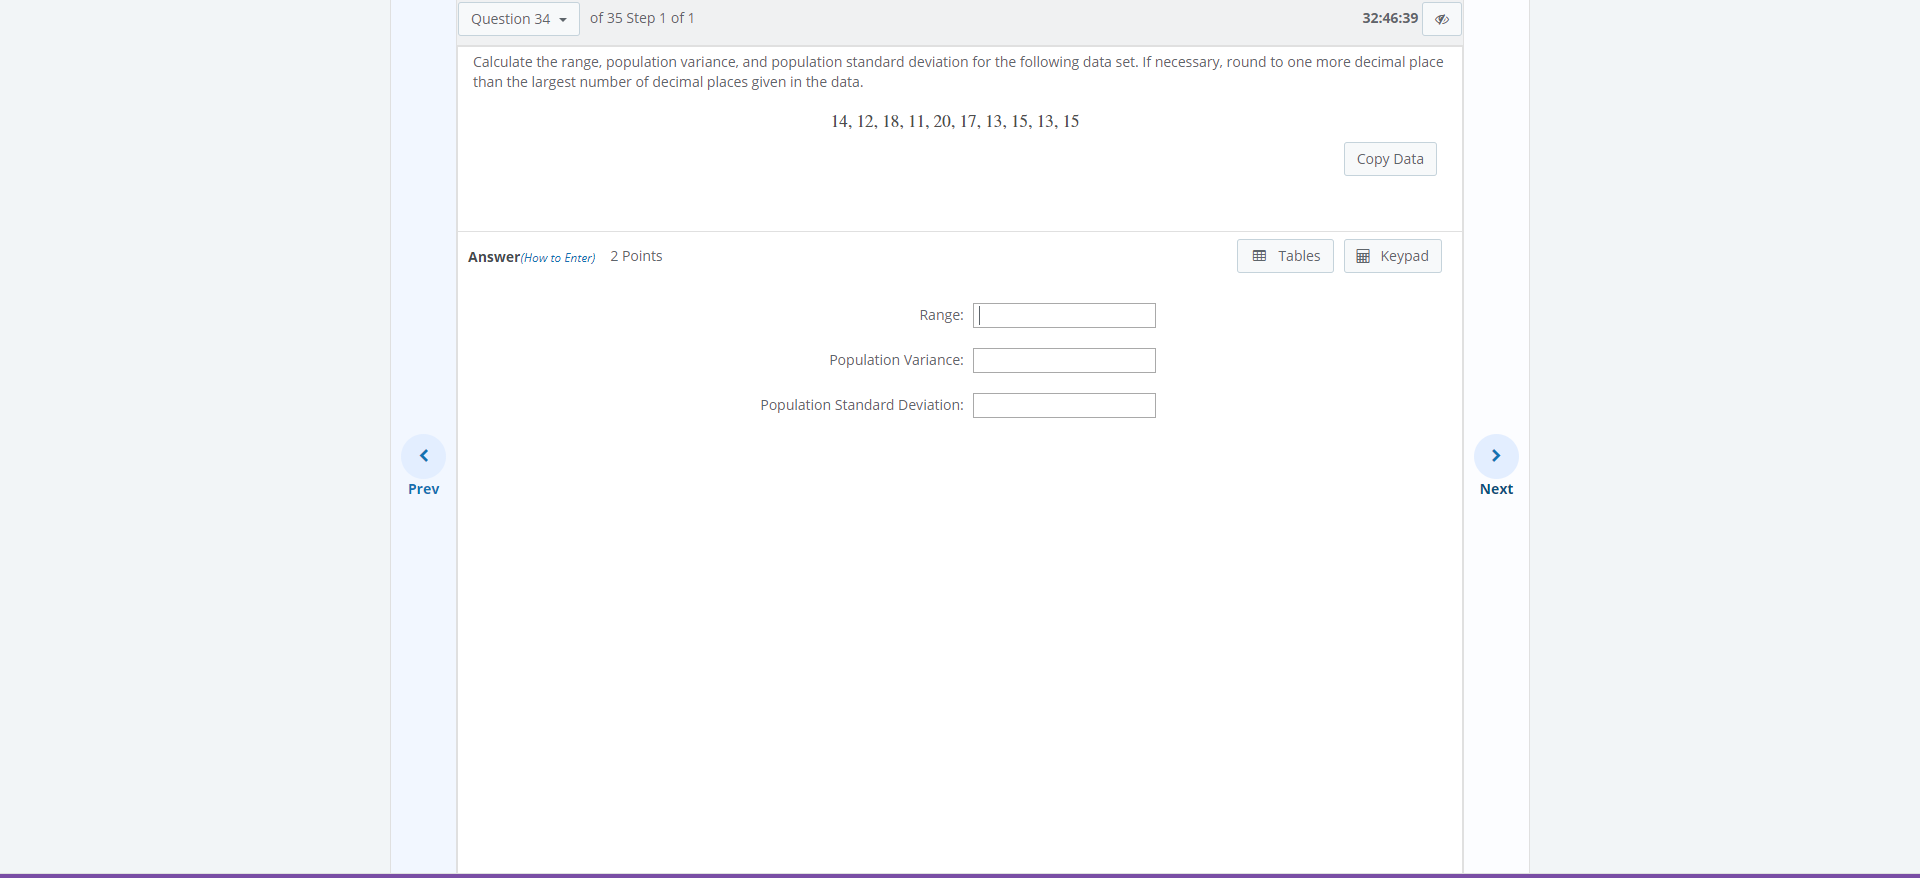Click the Population Standard Deviation input box
This screenshot has height=878, width=1920.
[1064, 406]
